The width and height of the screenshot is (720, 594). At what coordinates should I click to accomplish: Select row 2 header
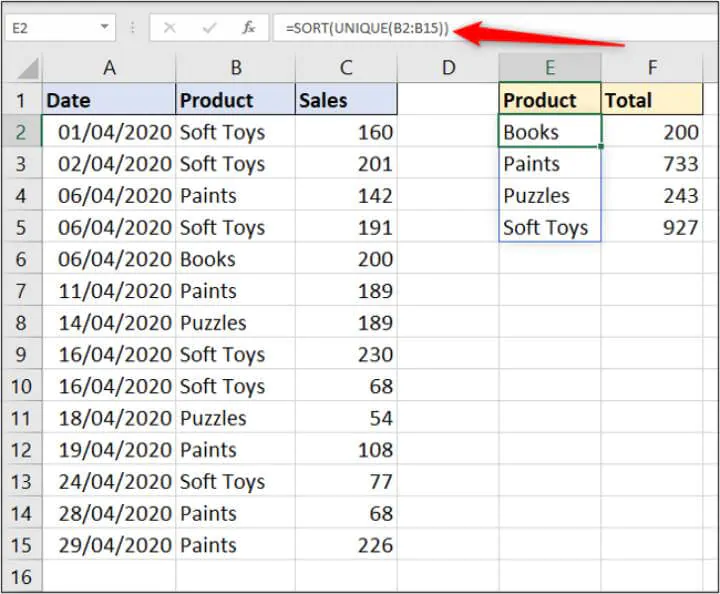[x=21, y=131]
